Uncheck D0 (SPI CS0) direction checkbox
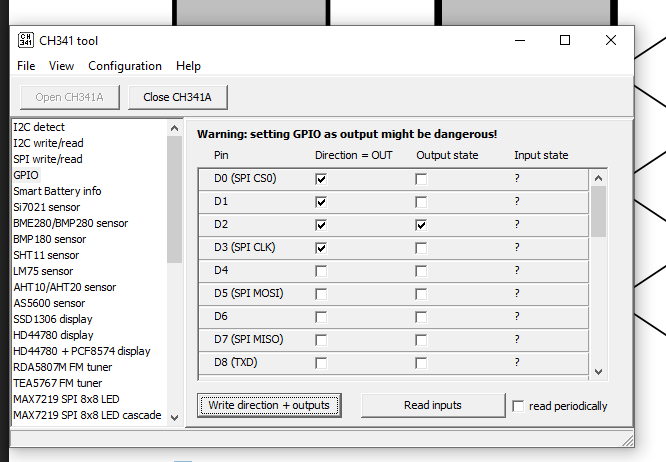This screenshot has width=666, height=462. click(x=321, y=179)
